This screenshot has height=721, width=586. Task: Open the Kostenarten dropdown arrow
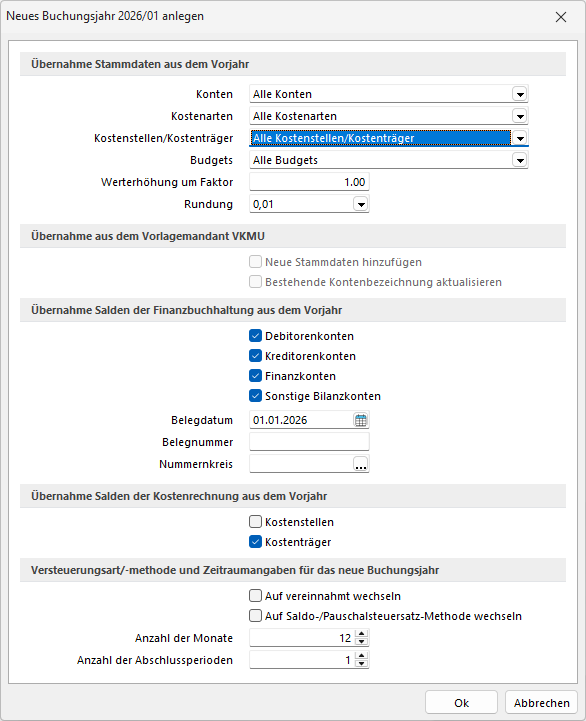[520, 116]
